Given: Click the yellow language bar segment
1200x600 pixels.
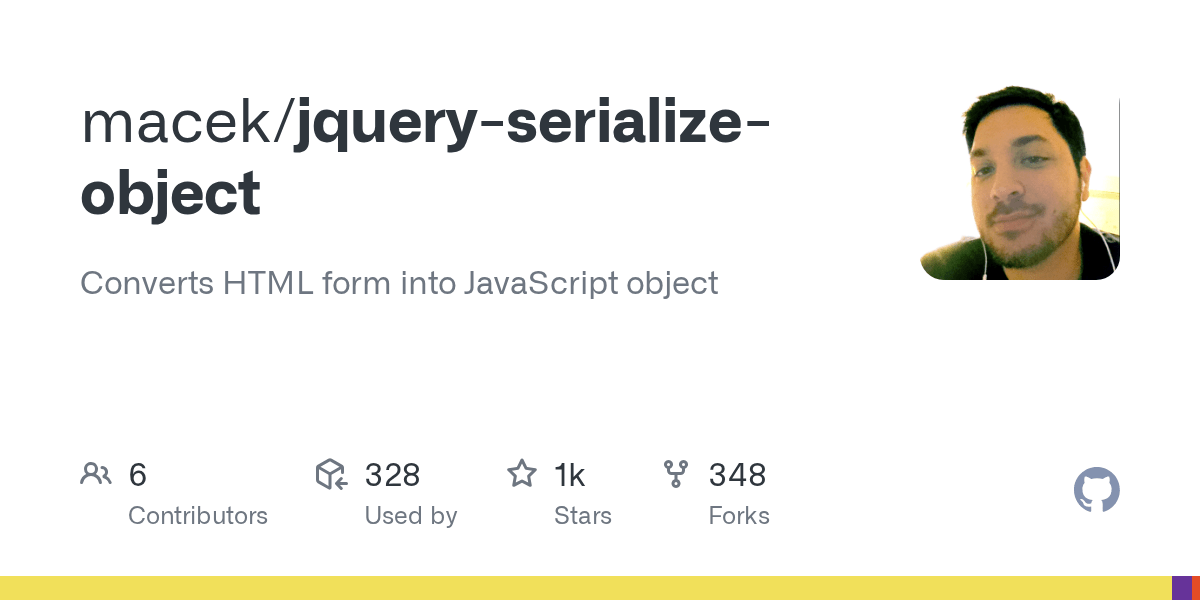Looking at the screenshot, I should [585, 588].
